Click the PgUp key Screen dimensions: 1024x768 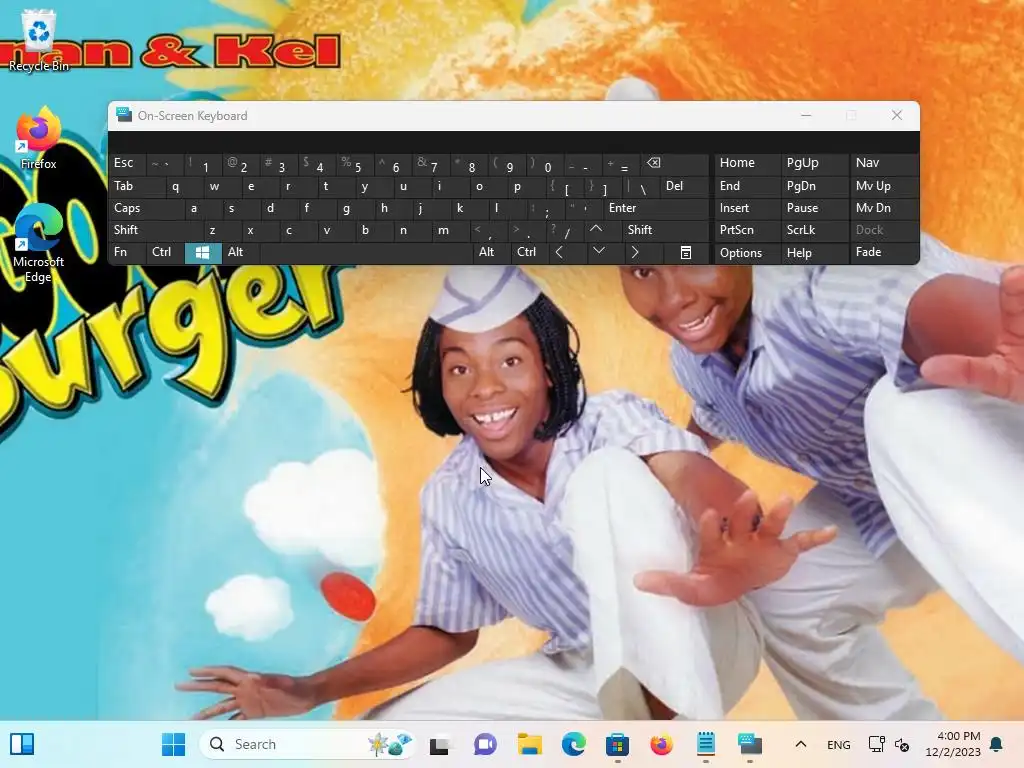point(814,163)
